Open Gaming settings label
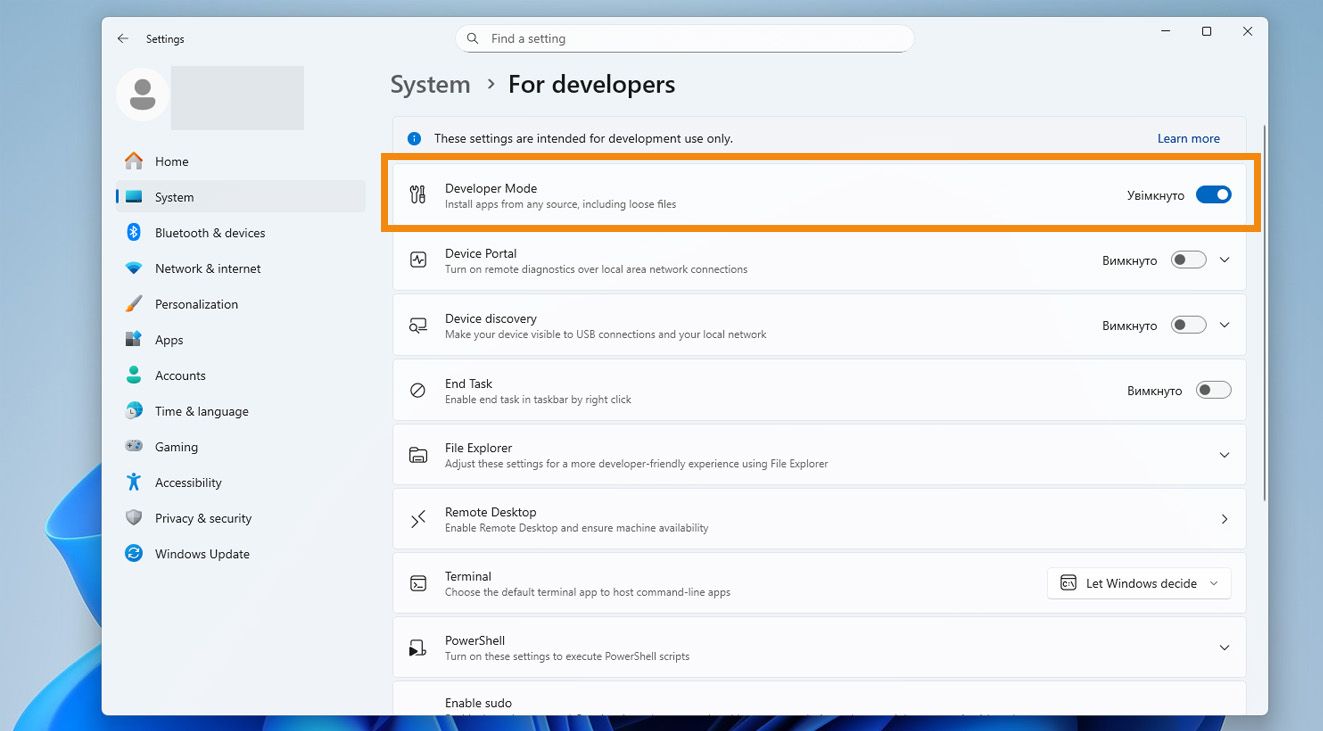The width and height of the screenshot is (1323, 731). (176, 447)
